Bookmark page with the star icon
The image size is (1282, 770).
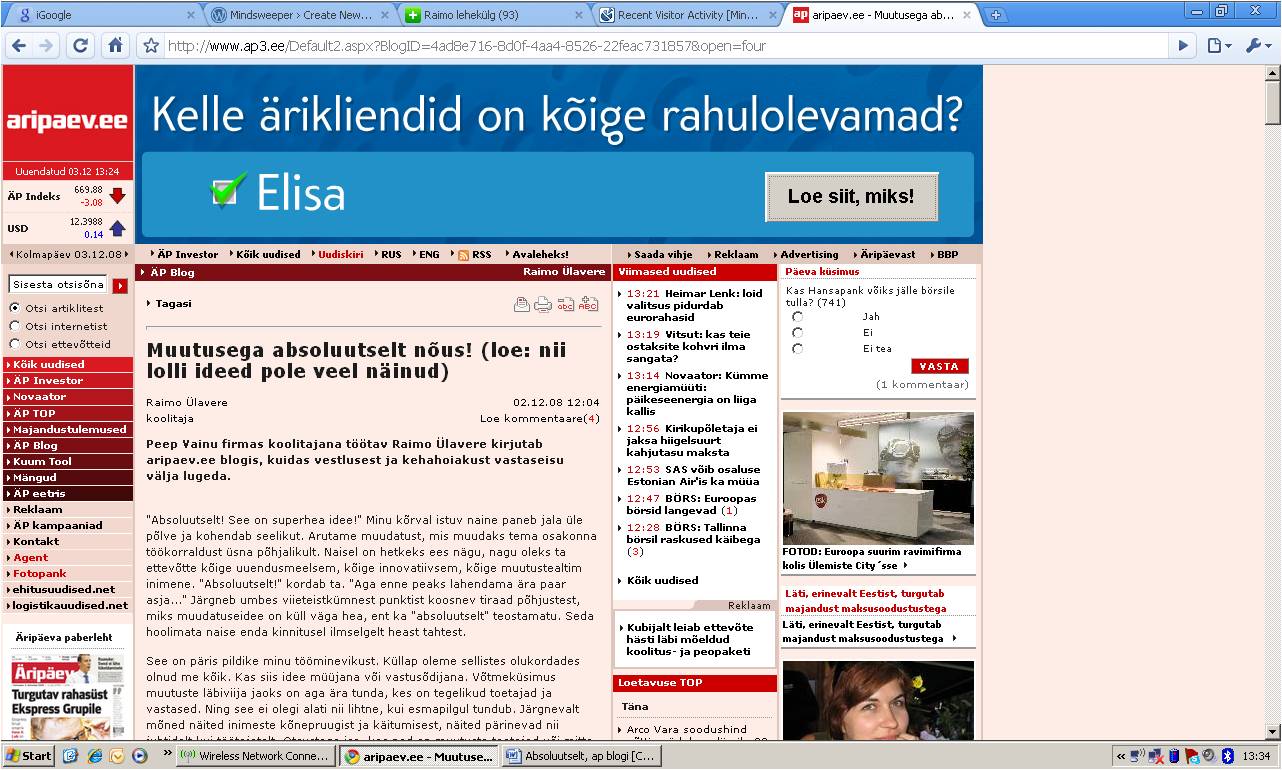click(x=151, y=45)
